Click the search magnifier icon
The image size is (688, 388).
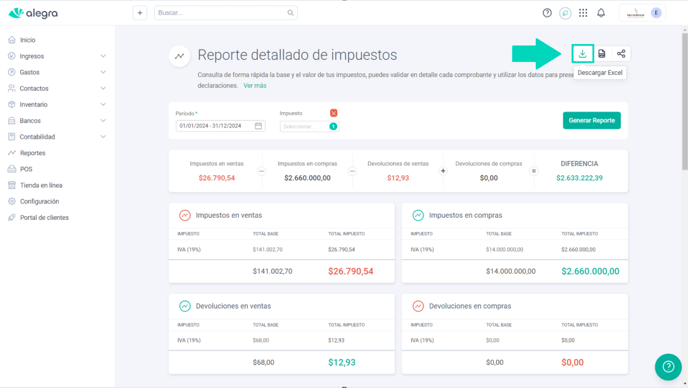[290, 13]
